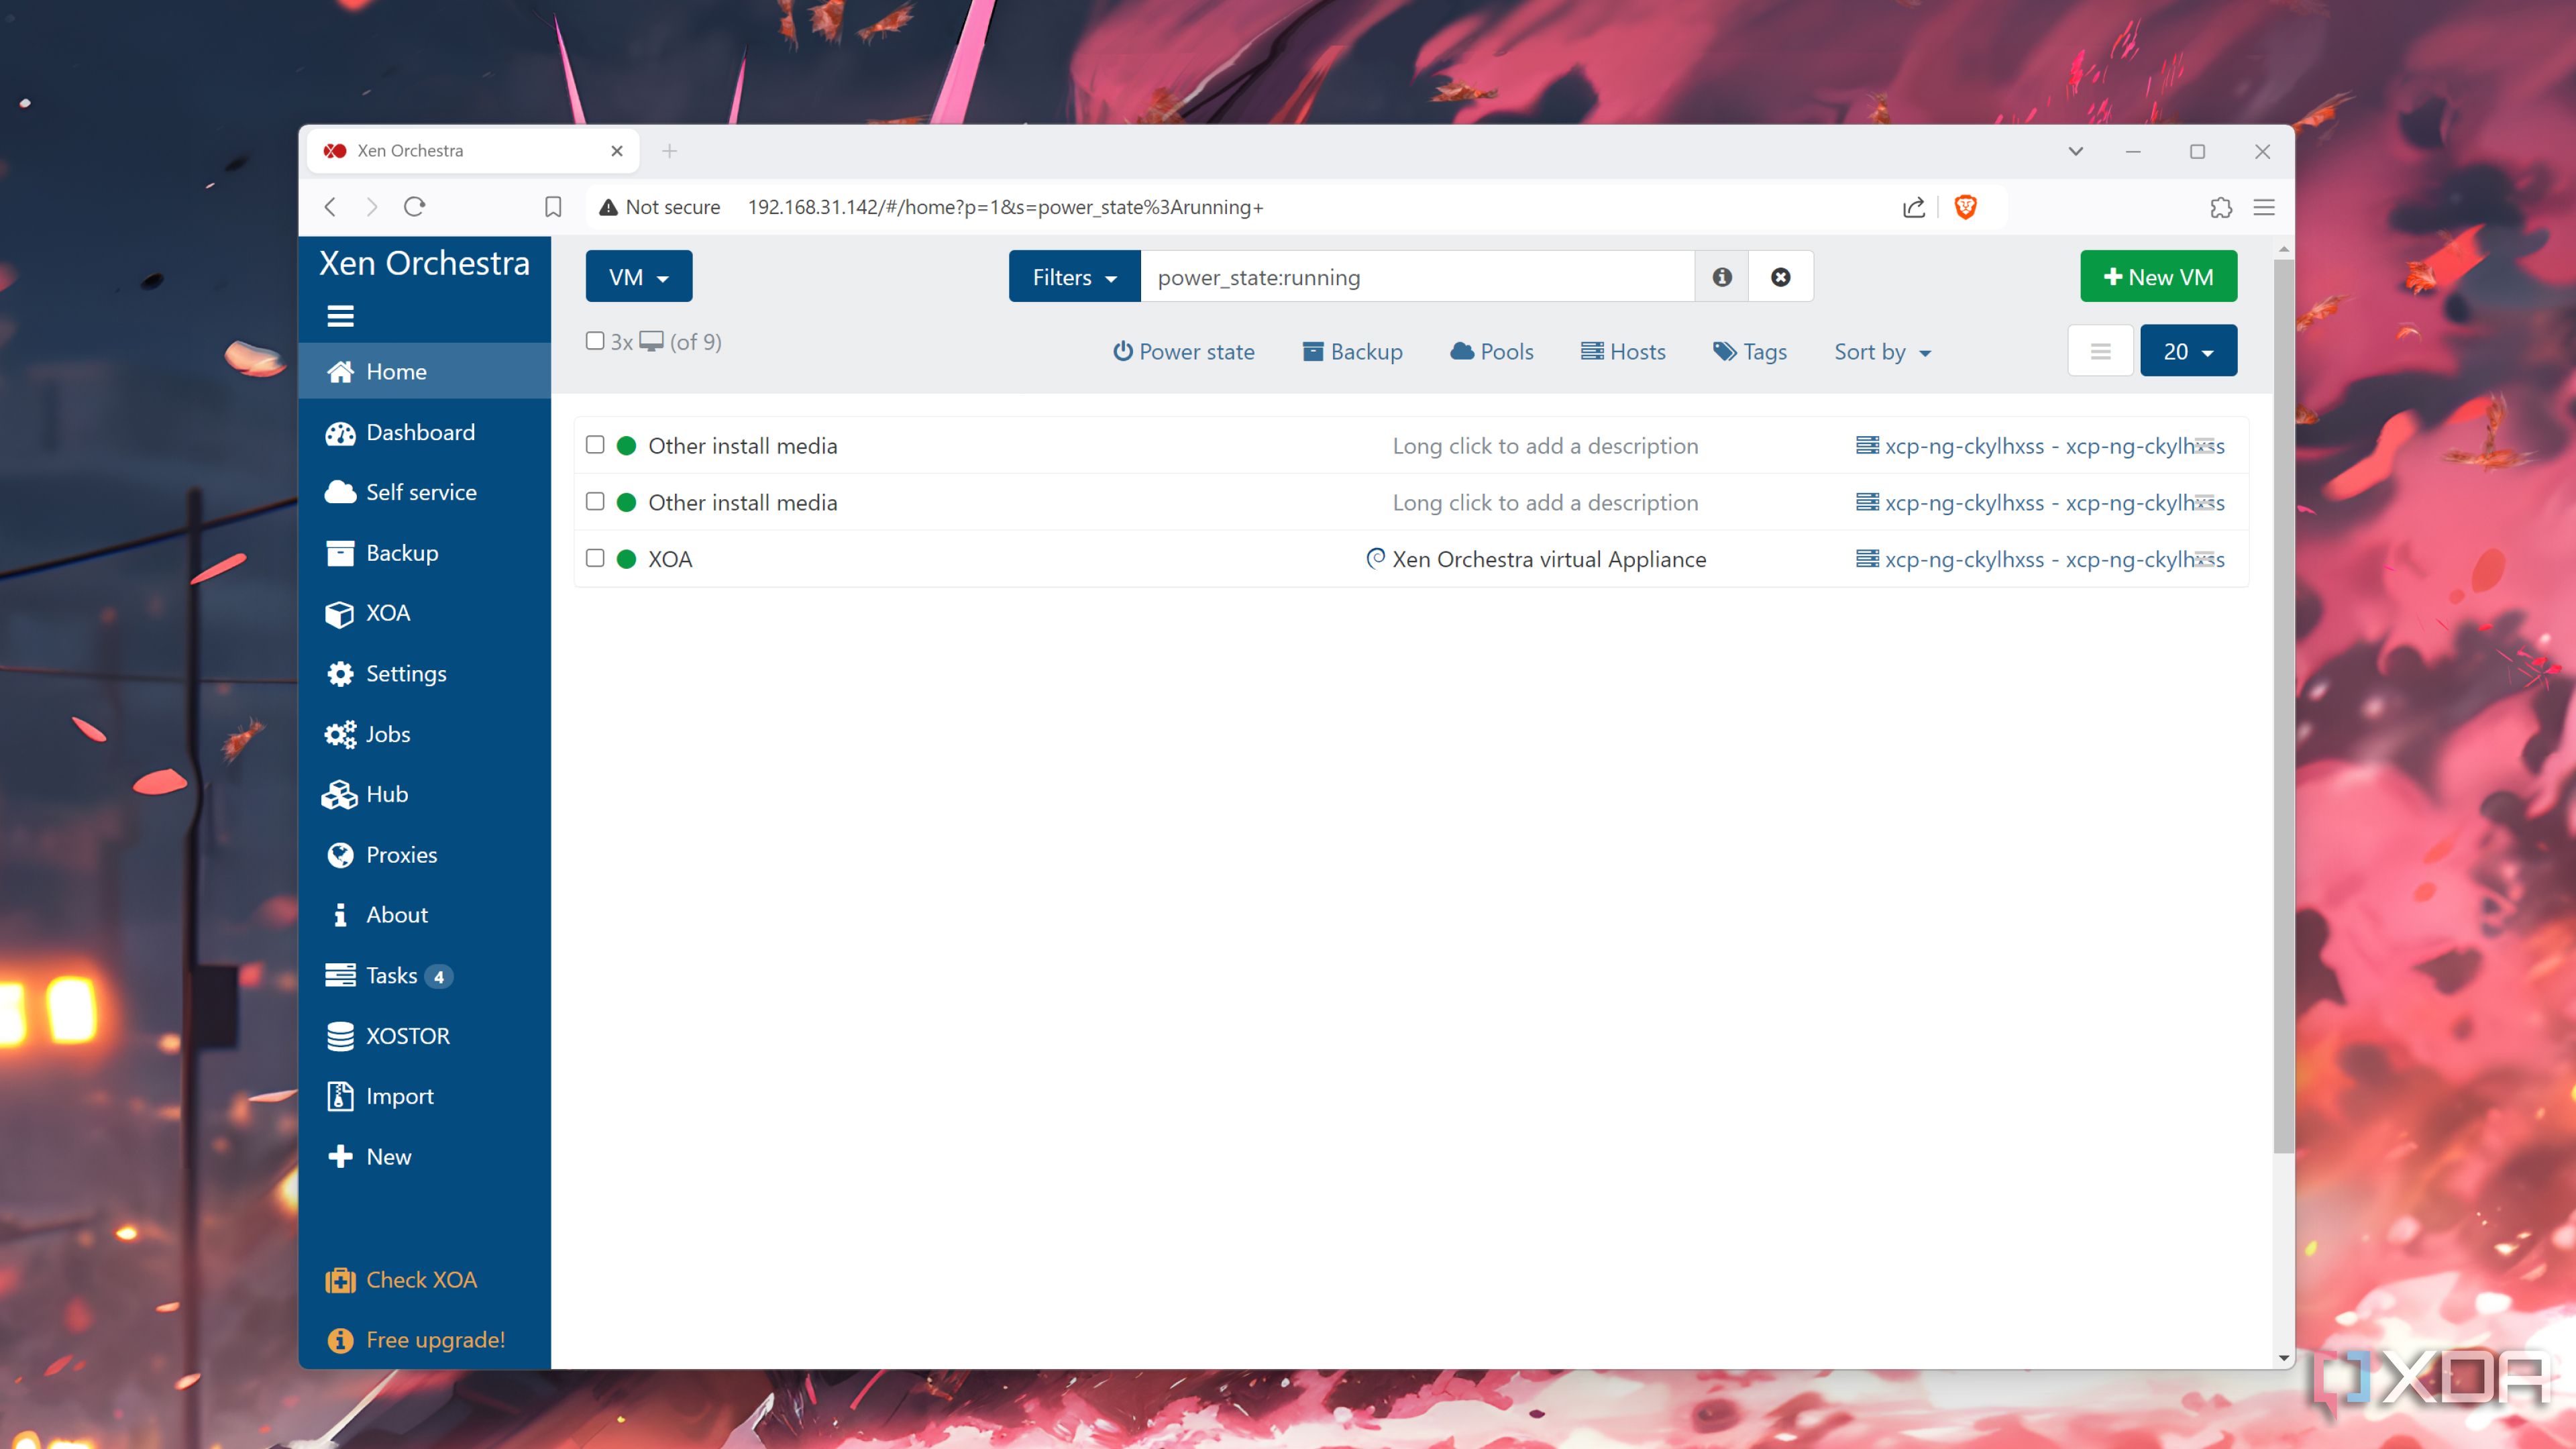The width and height of the screenshot is (2576, 1449).
Task: Click the page vertical scrollbar
Action: (2283, 706)
